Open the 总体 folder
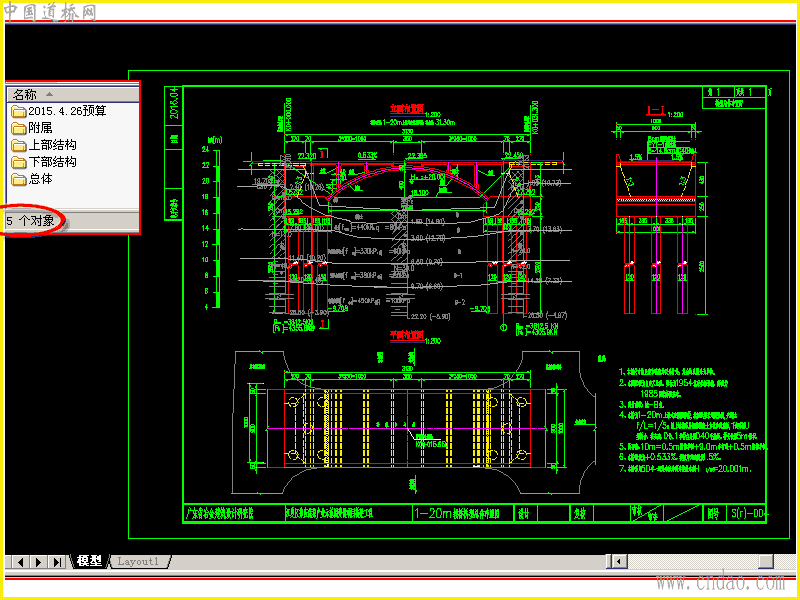The image size is (800, 600). point(32,179)
